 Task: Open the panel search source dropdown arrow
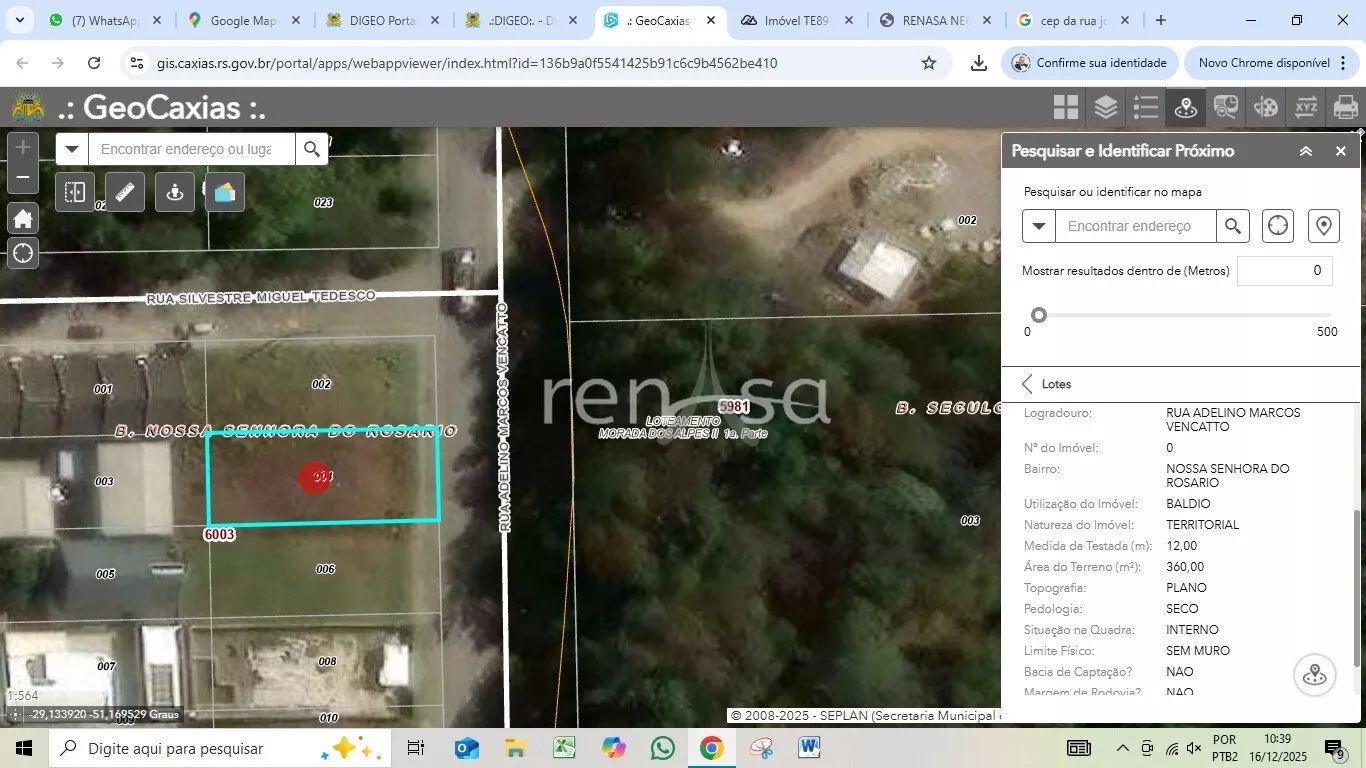click(1039, 226)
